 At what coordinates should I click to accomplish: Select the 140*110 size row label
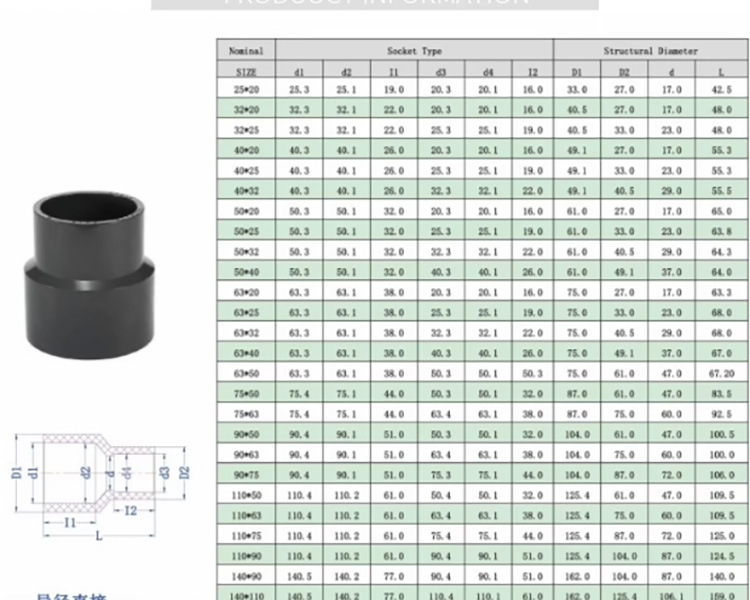pyautogui.click(x=246, y=595)
